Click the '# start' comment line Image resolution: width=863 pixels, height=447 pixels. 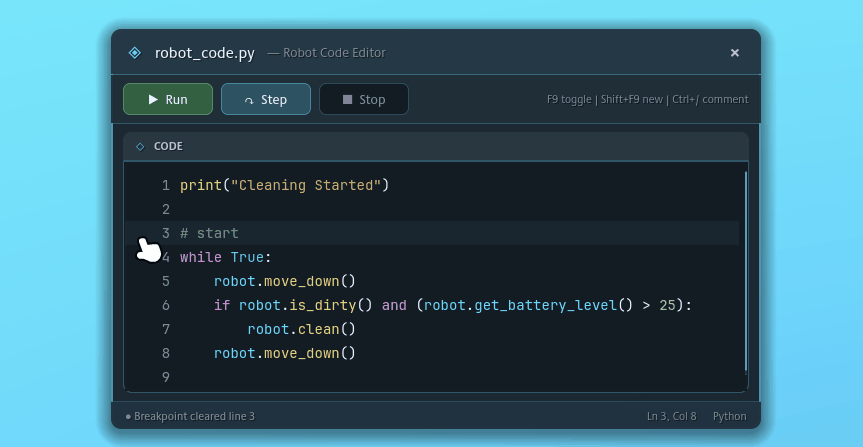[x=209, y=233]
